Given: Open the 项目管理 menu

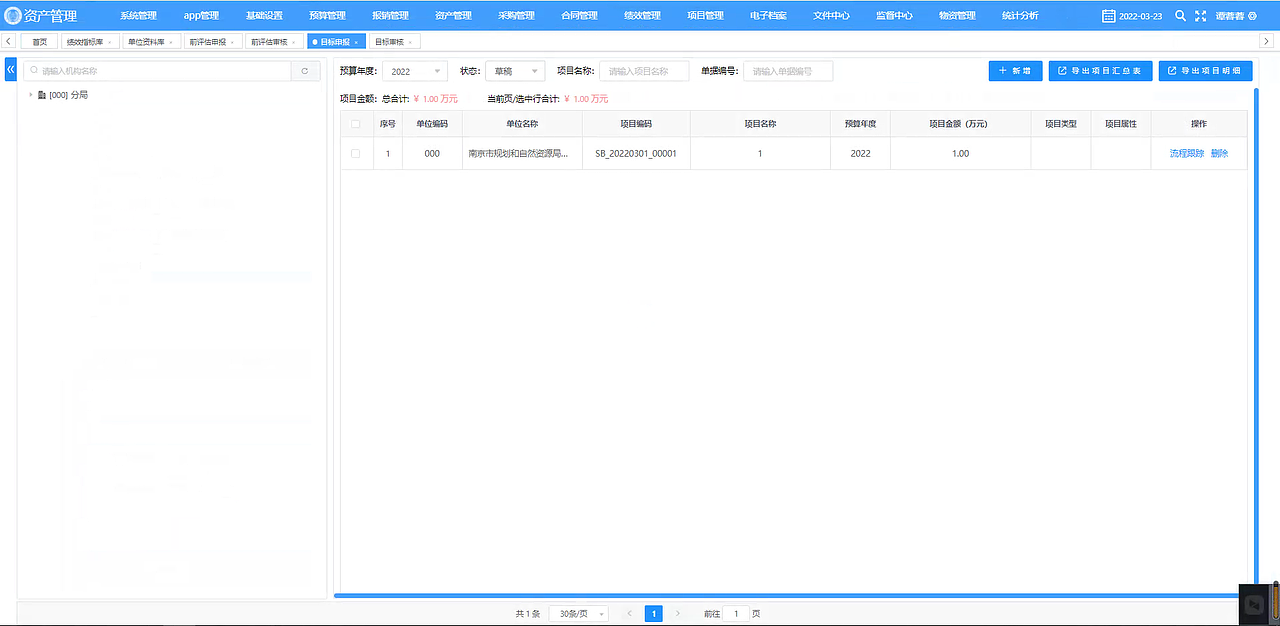Looking at the screenshot, I should click(x=705, y=16).
